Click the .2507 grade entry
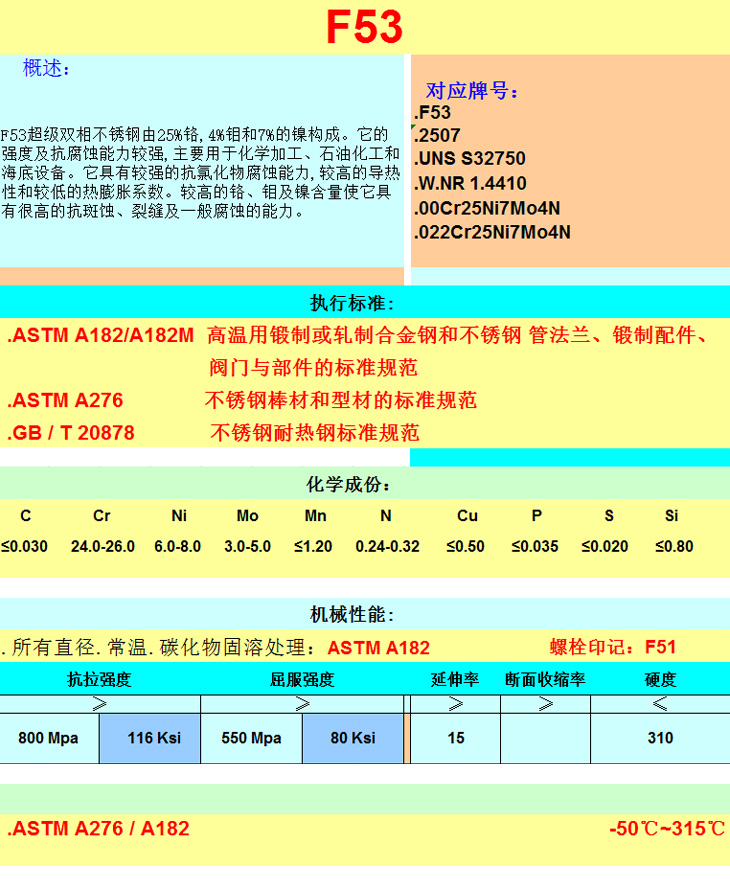This screenshot has height=879, width=730. pyautogui.click(x=437, y=135)
